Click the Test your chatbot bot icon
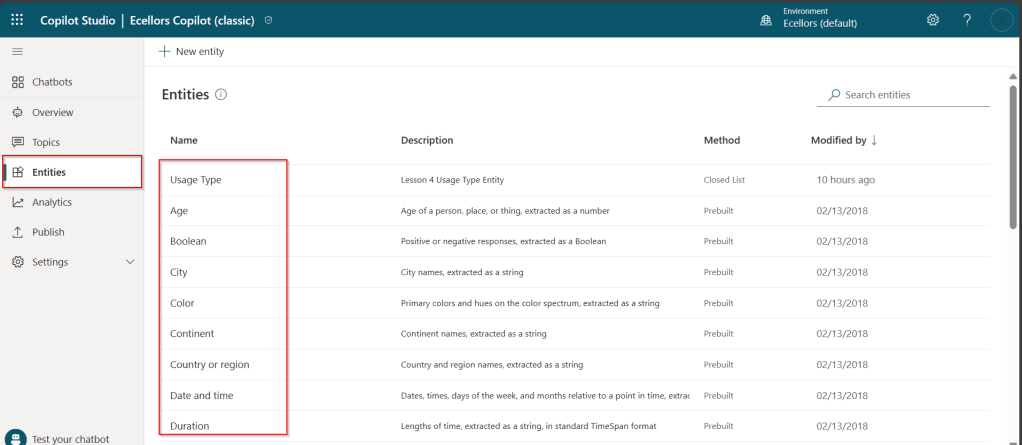This screenshot has height=445, width=1022. point(17,438)
